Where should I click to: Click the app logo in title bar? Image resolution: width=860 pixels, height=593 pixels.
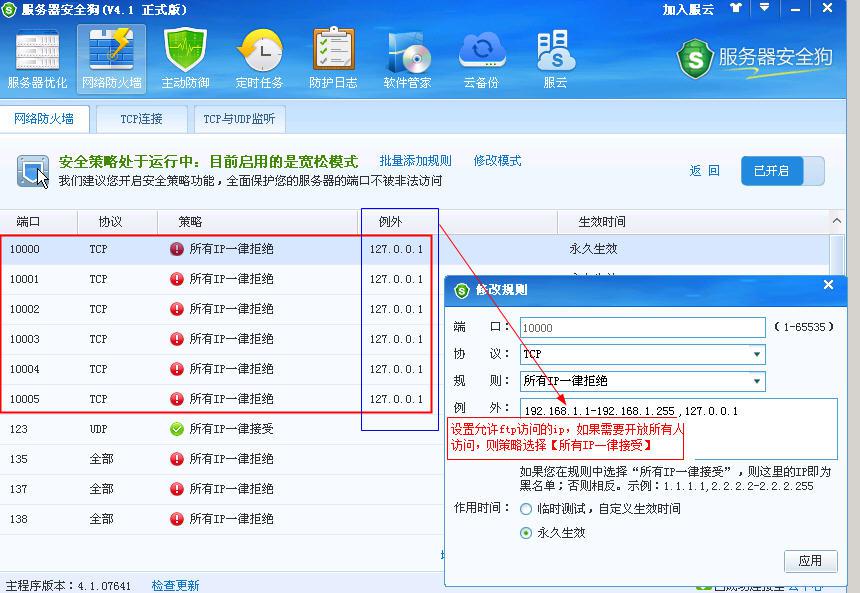[9, 9]
